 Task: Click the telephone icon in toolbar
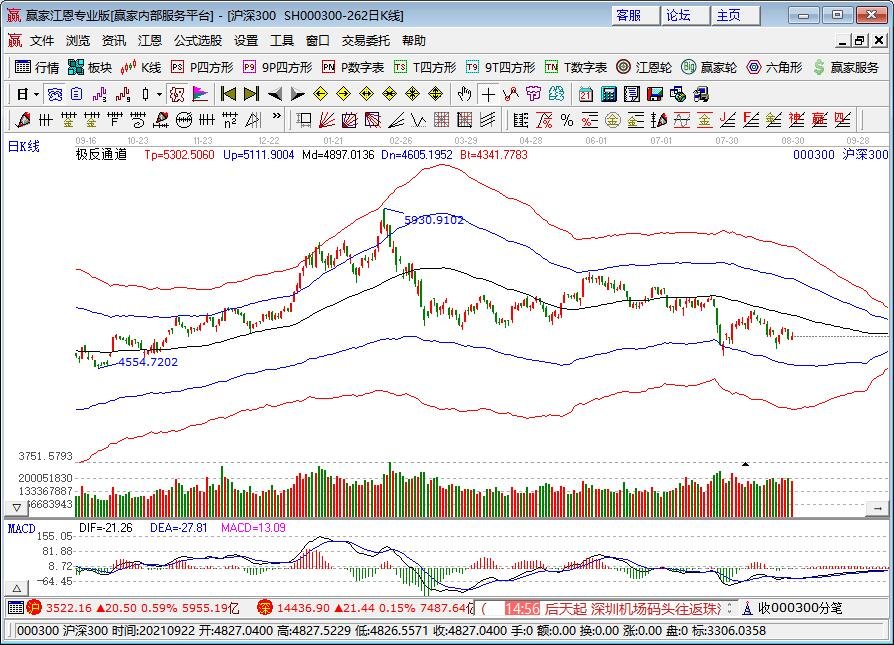coord(55,94)
